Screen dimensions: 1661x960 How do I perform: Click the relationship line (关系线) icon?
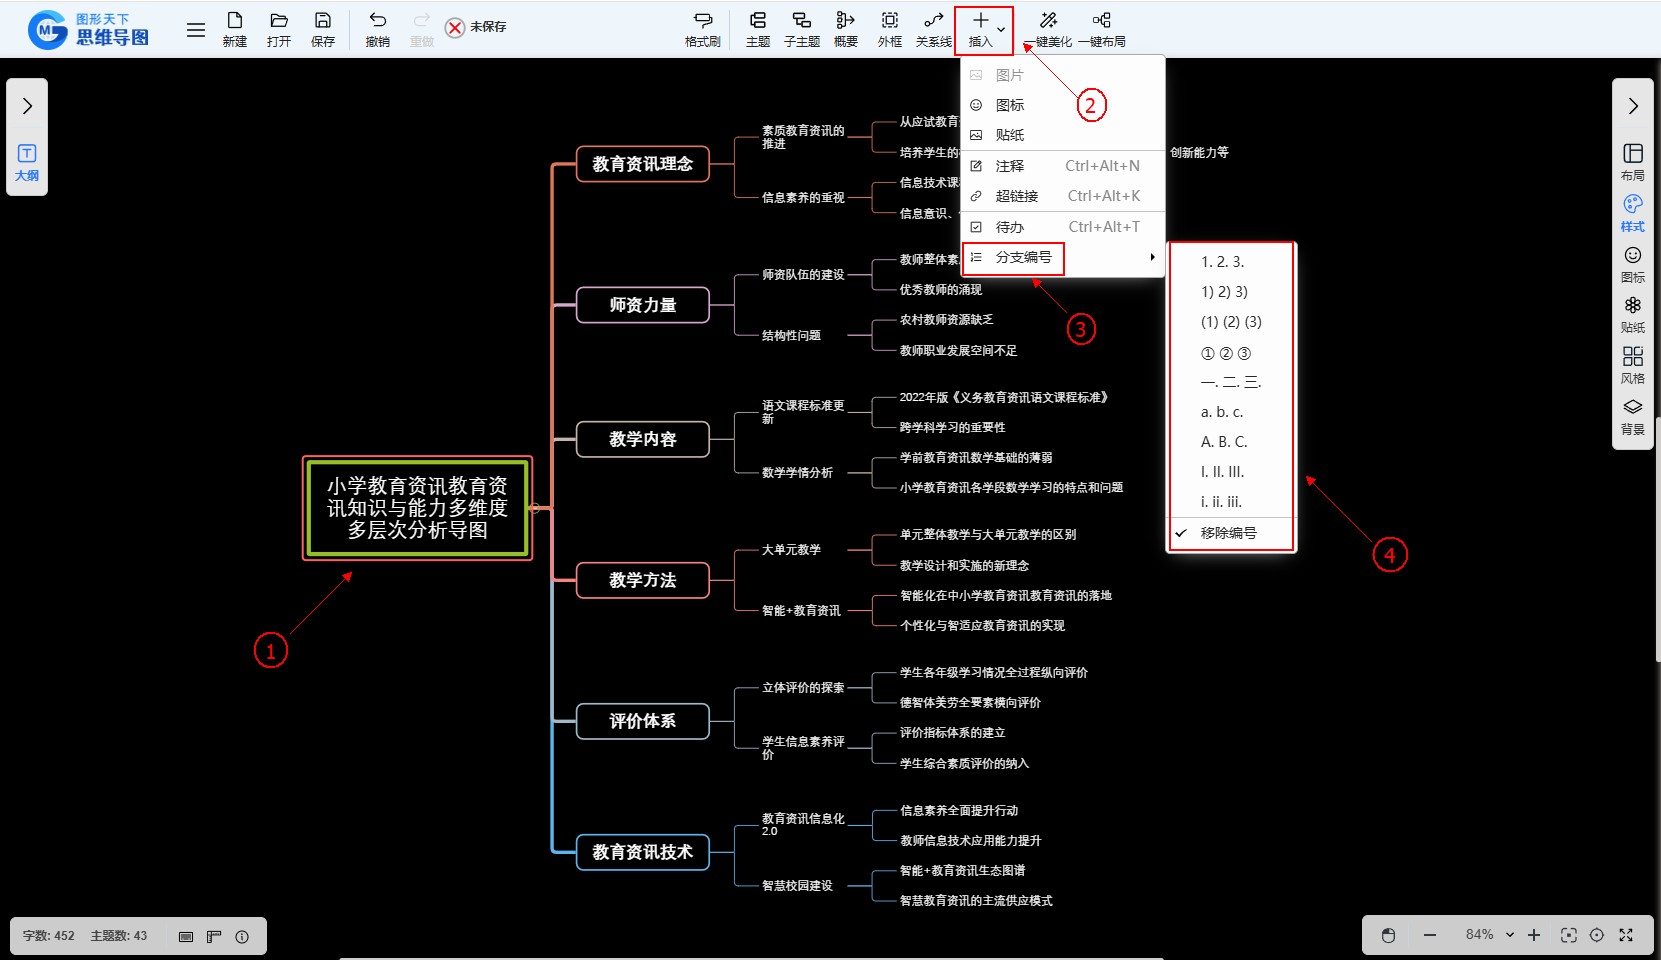933,28
